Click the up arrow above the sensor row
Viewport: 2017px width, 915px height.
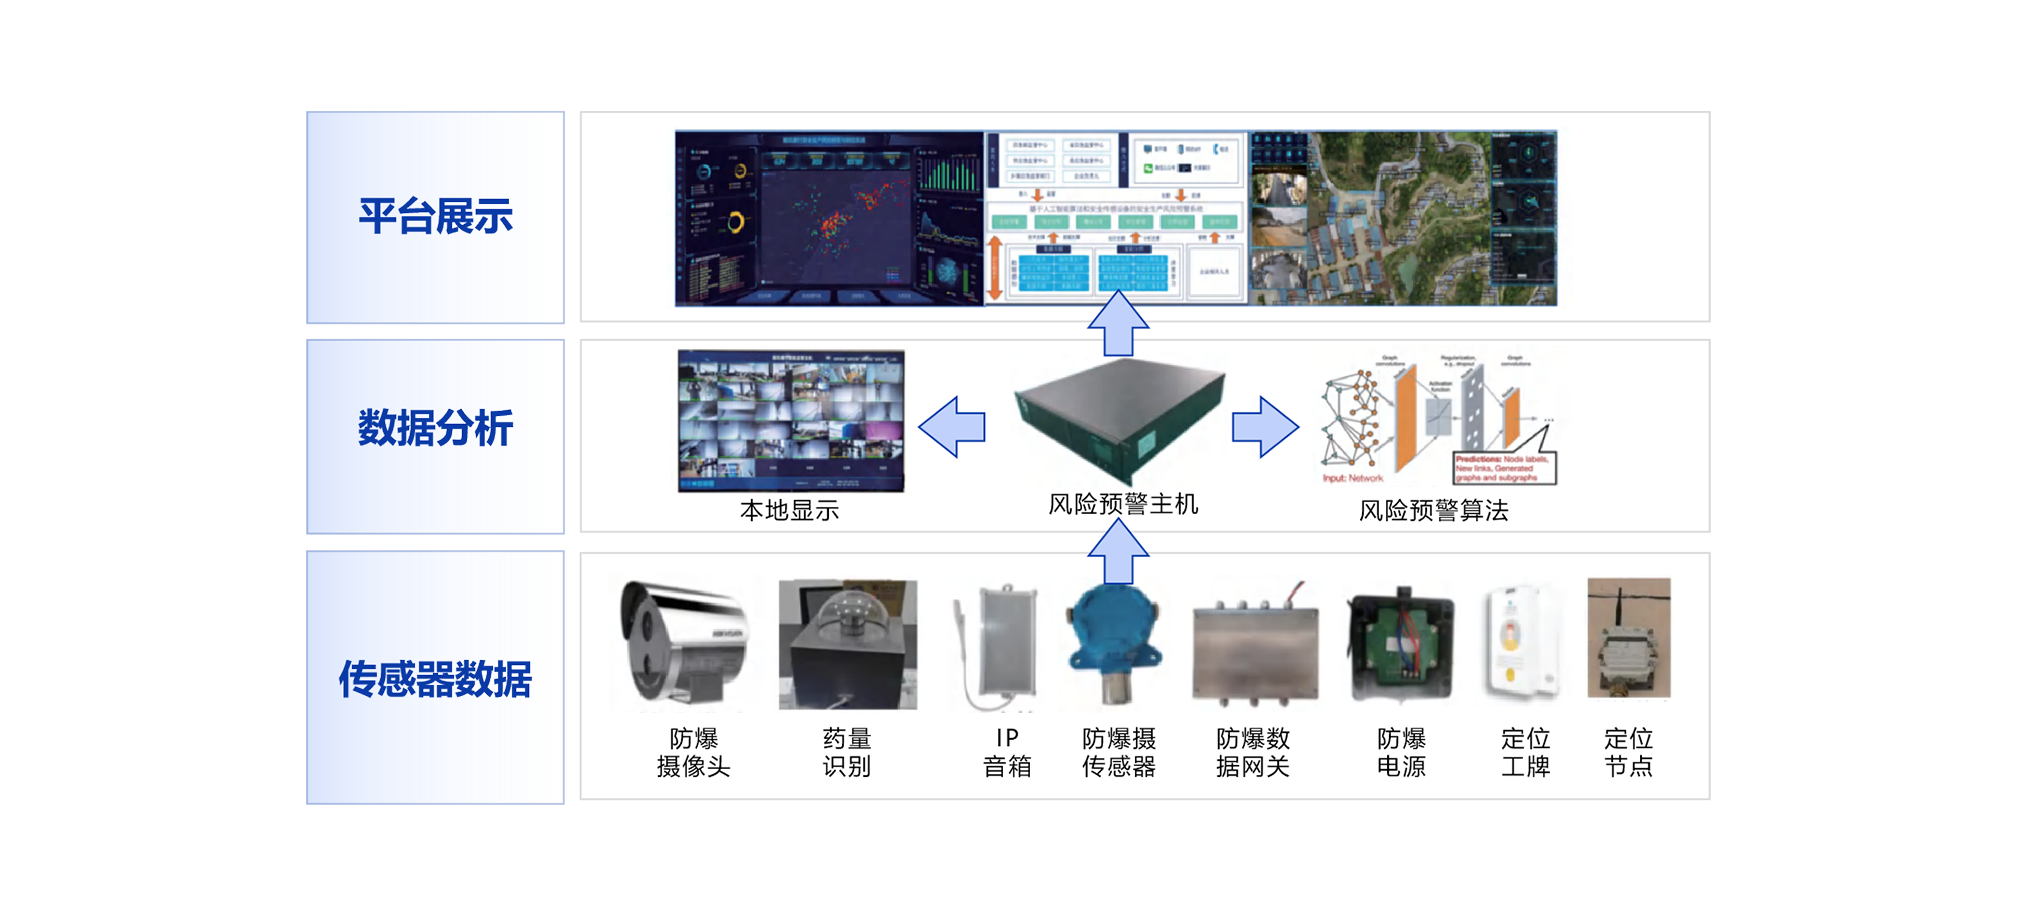coord(1118,551)
